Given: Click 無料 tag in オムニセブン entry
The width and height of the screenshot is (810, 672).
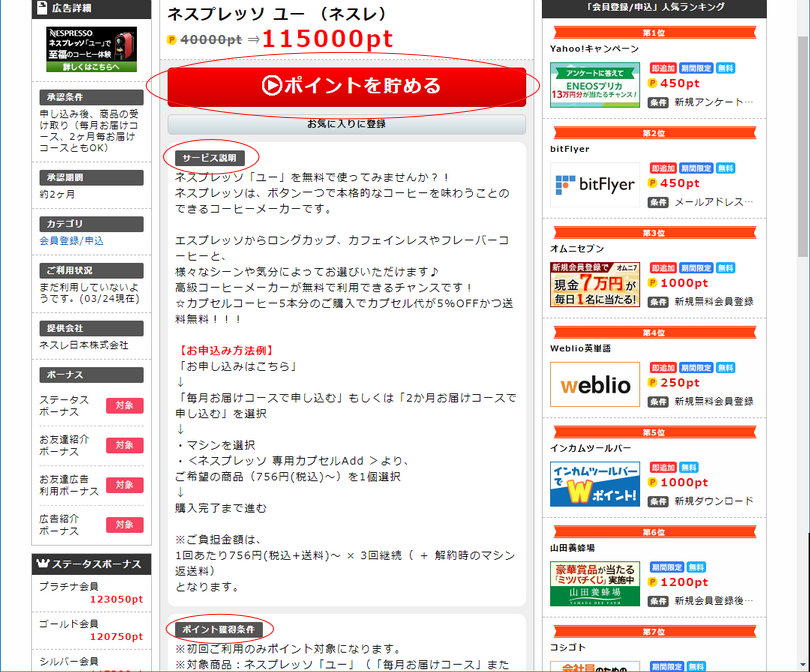Looking at the screenshot, I should pyautogui.click(x=725, y=268).
